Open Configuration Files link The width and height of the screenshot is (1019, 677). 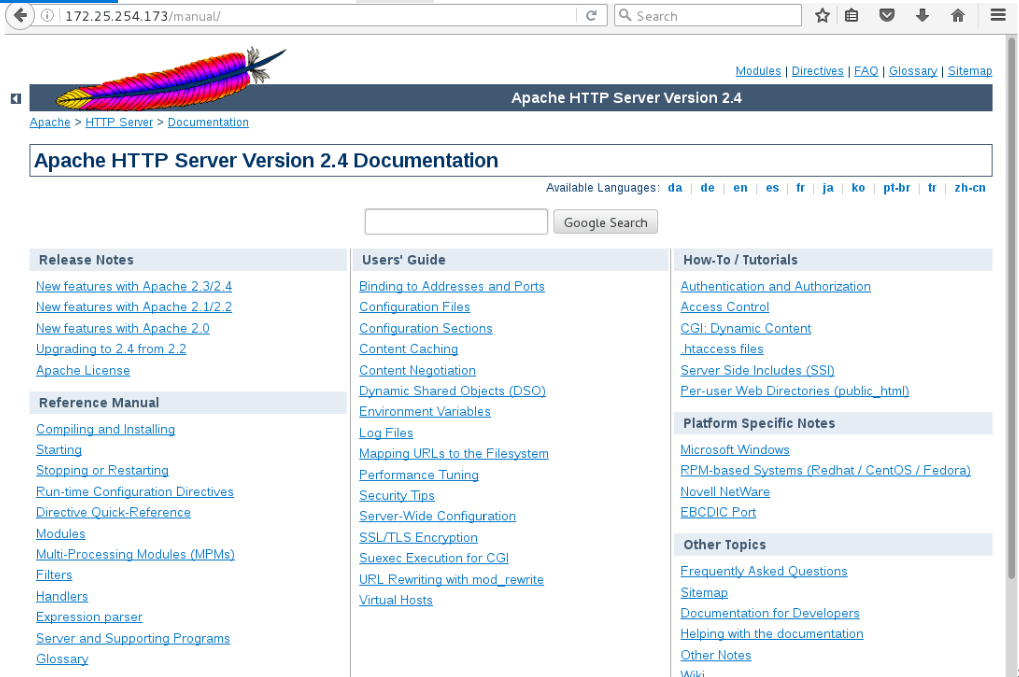click(415, 307)
